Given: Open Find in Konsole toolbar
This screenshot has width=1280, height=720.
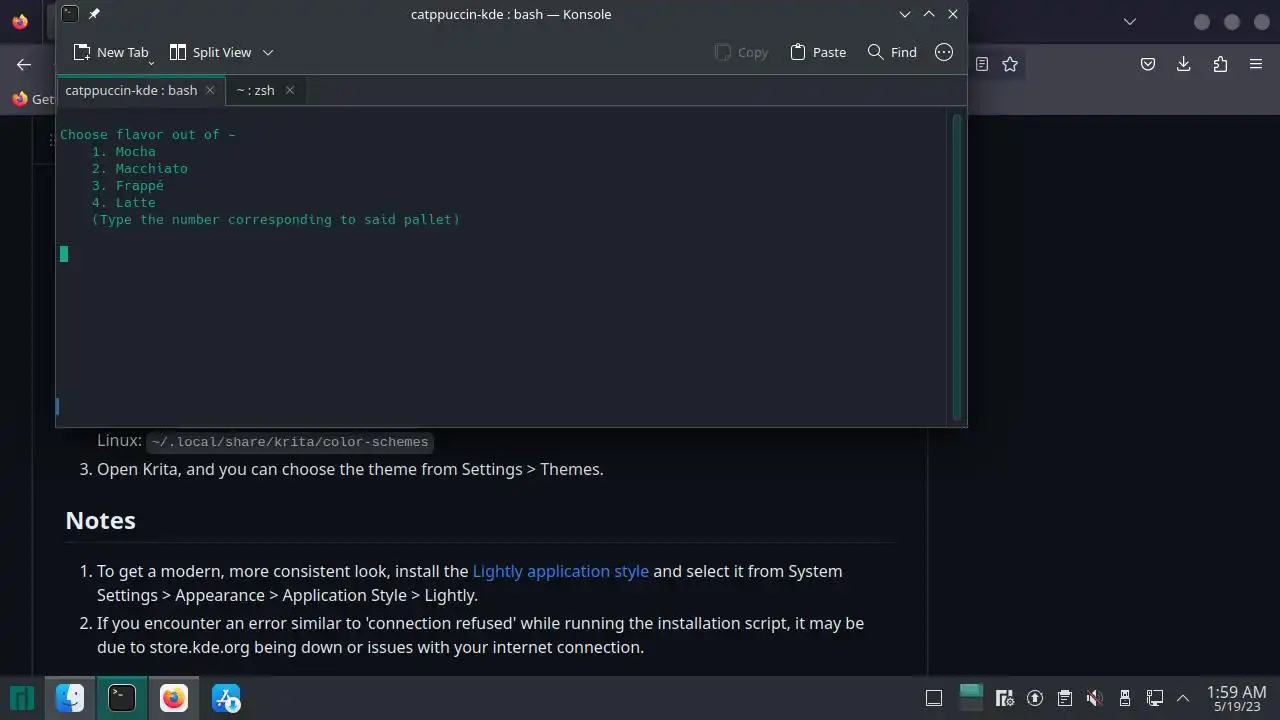Looking at the screenshot, I should click(892, 52).
